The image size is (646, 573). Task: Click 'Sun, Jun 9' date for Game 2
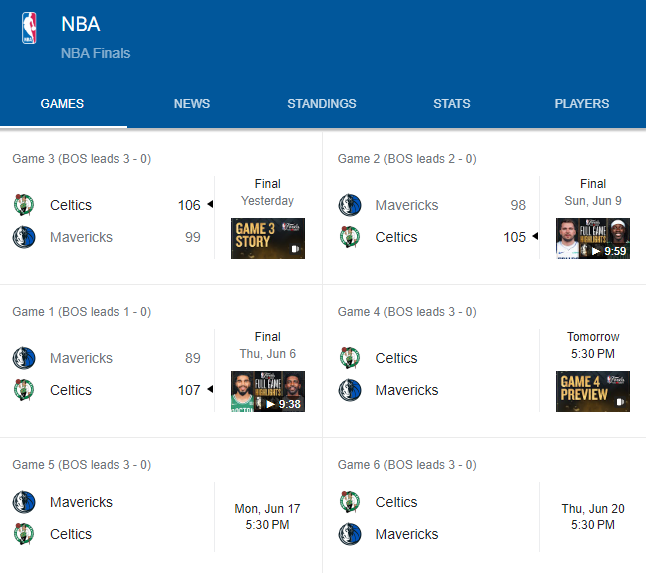tap(593, 201)
